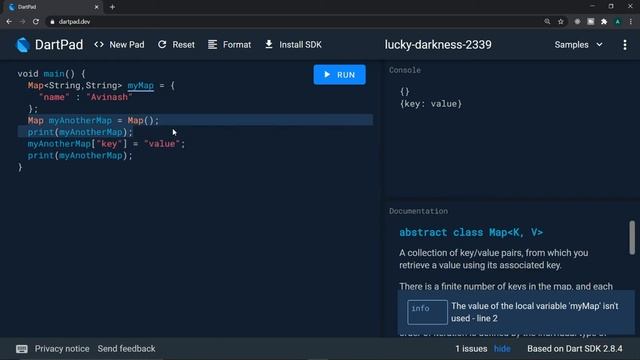Click the Documentation panel scrollbar

[632, 238]
